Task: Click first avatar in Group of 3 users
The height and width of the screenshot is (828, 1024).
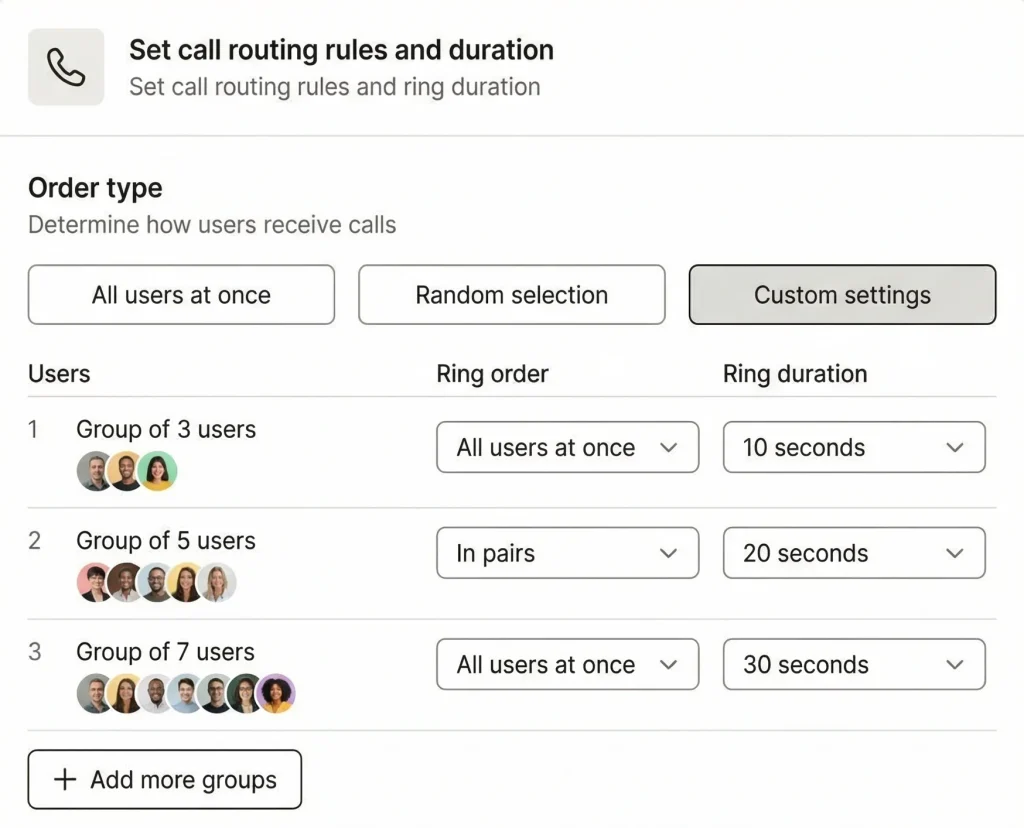Action: (95, 472)
